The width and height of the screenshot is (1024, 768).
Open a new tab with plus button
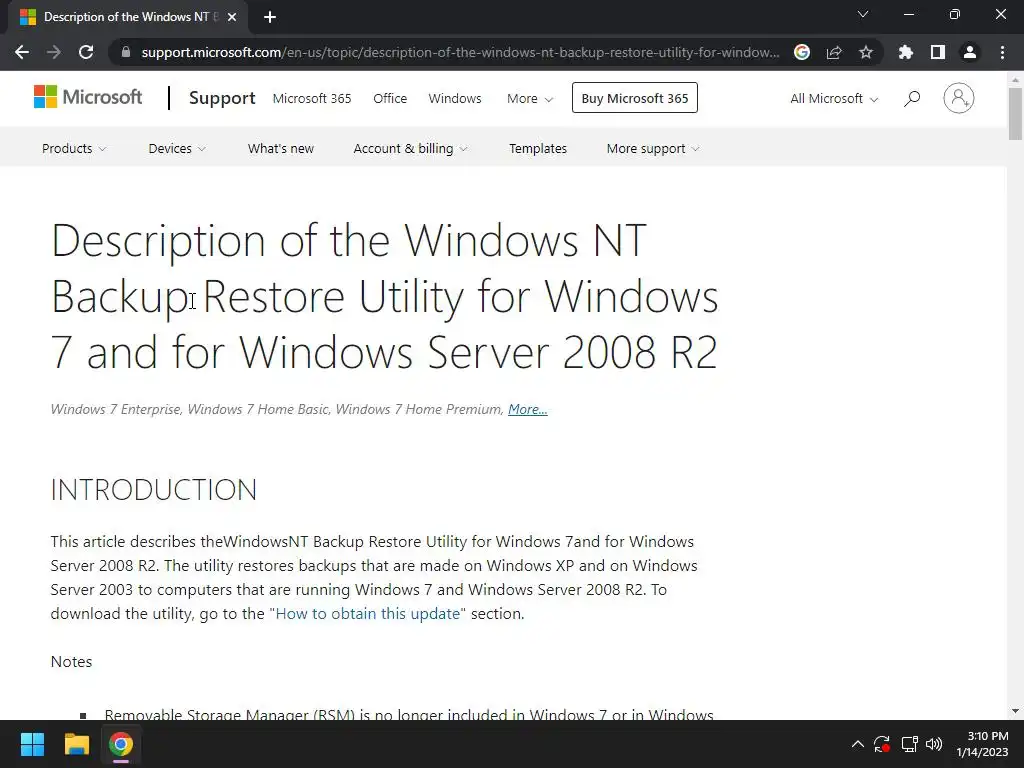point(270,17)
